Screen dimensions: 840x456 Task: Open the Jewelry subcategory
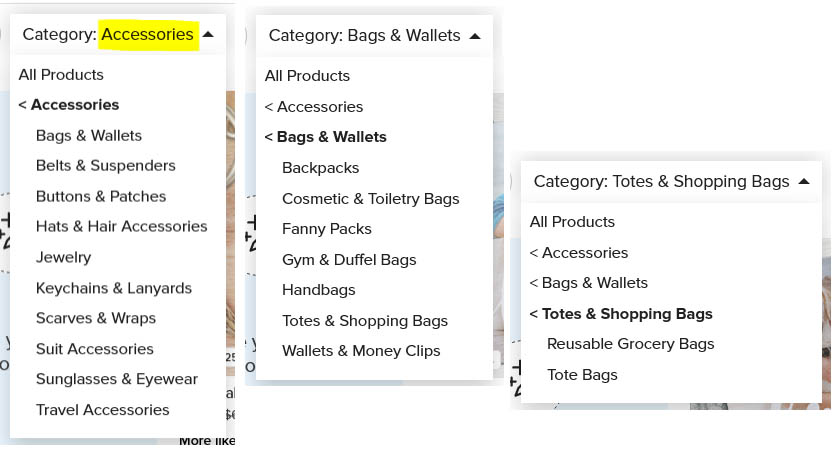pos(63,257)
